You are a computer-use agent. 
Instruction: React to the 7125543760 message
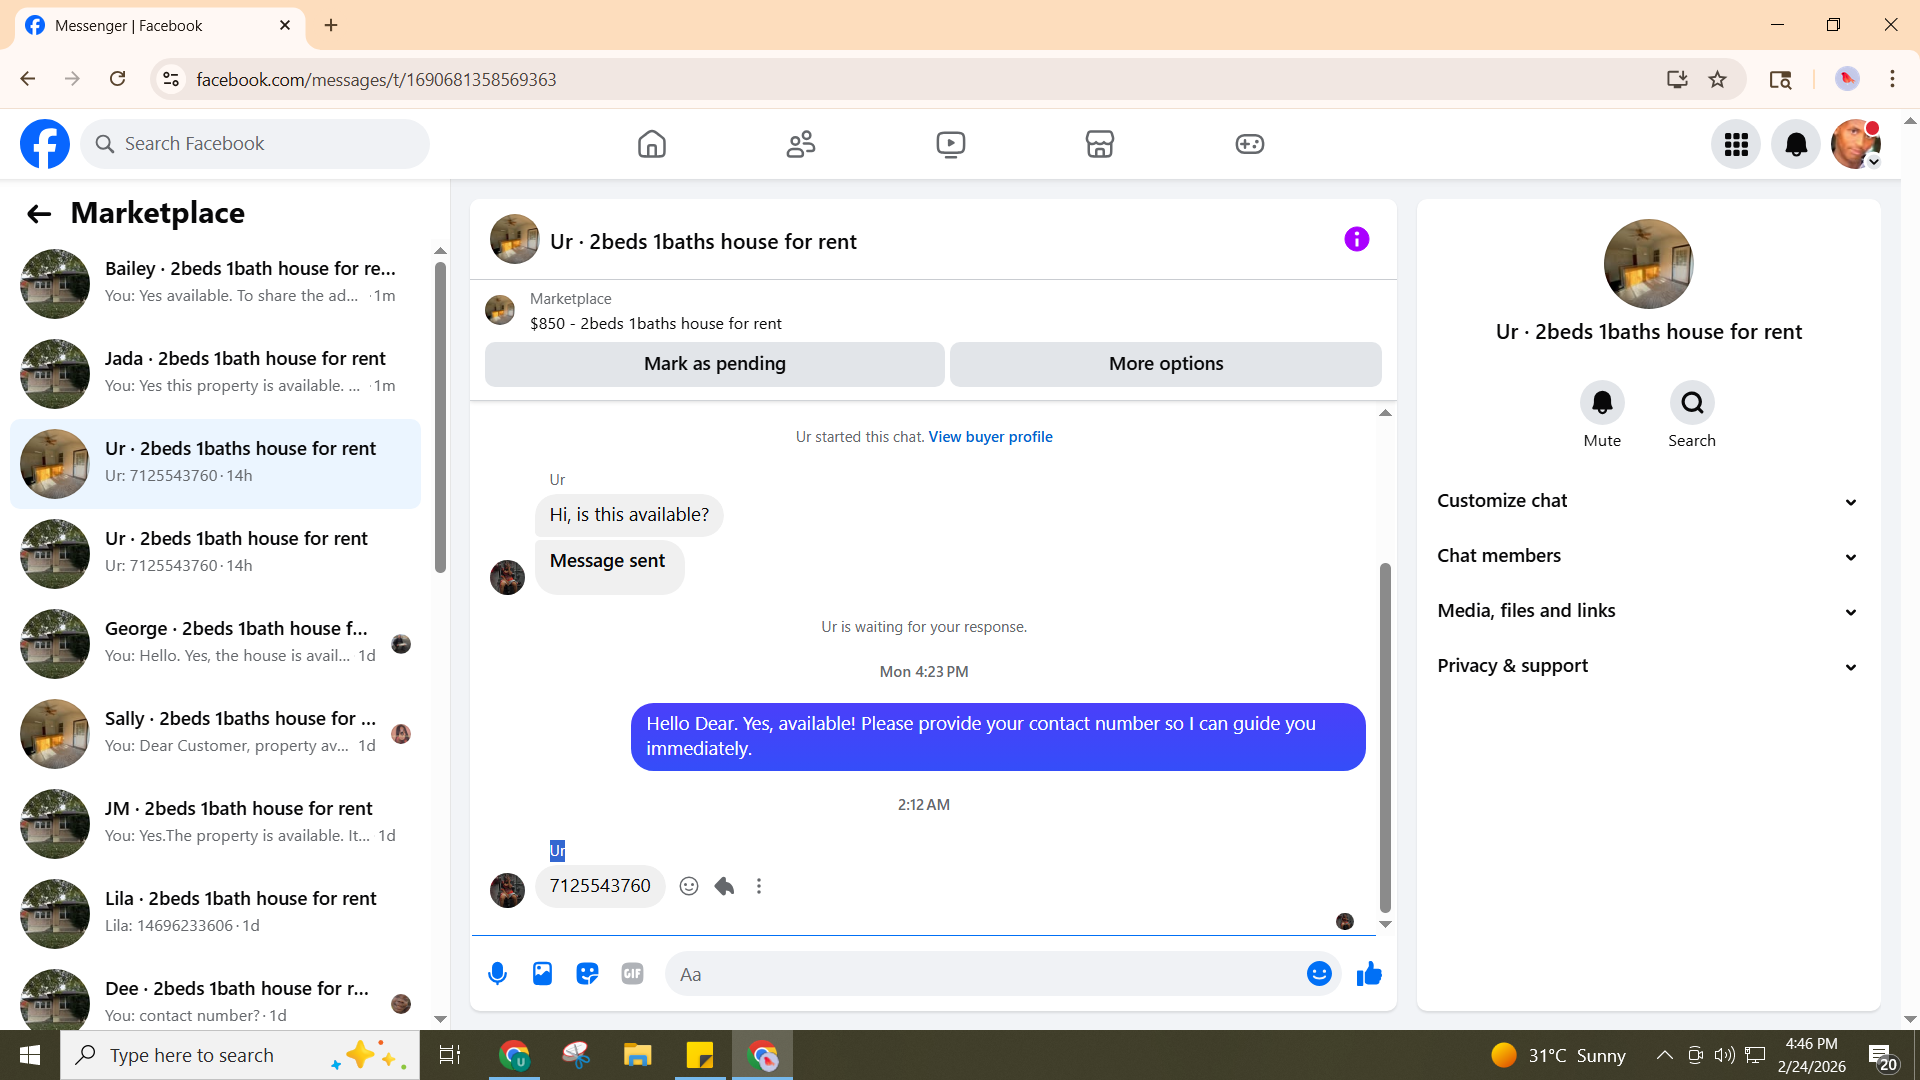(x=689, y=886)
